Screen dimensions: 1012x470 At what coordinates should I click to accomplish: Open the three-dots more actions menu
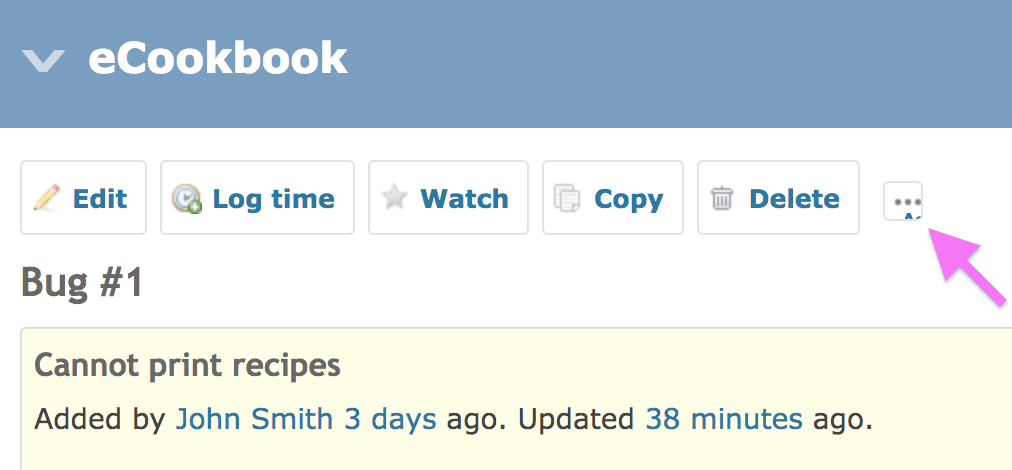[903, 201]
